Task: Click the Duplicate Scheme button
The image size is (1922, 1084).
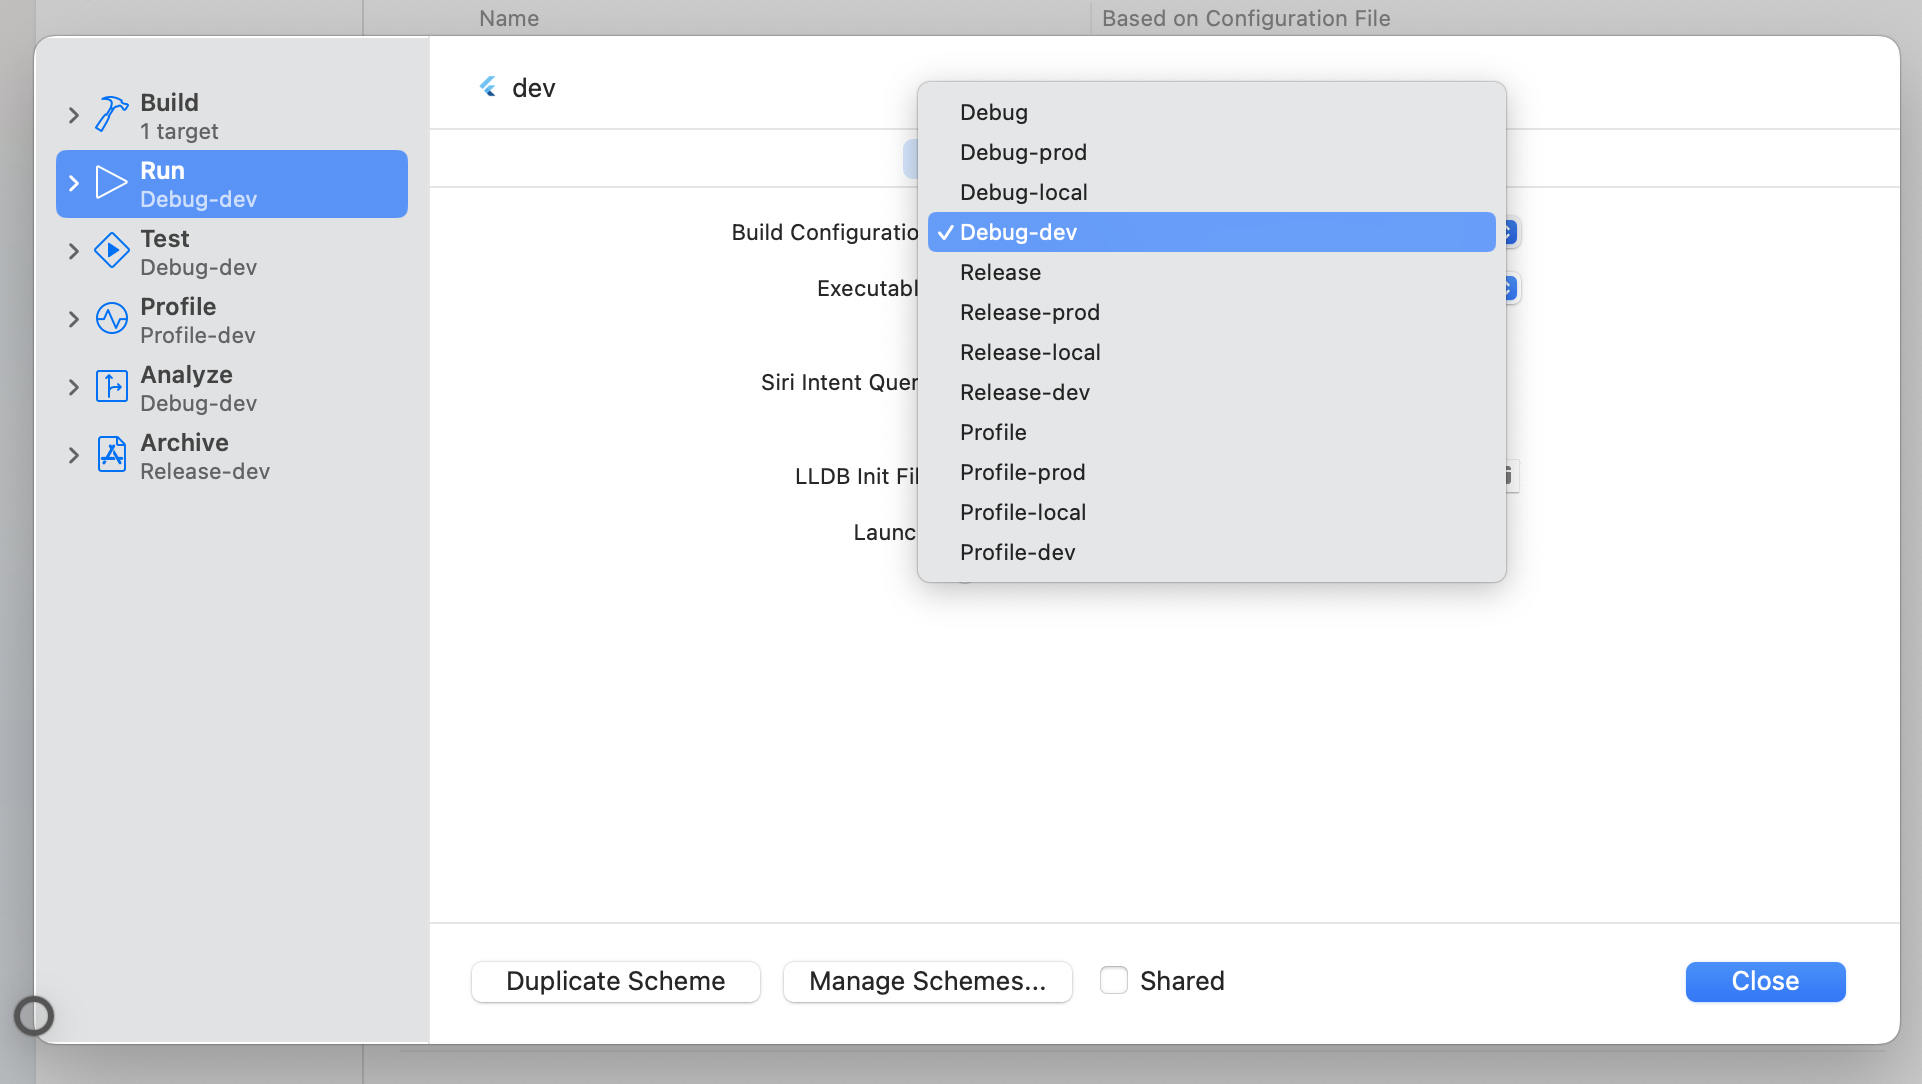Action: coord(615,981)
